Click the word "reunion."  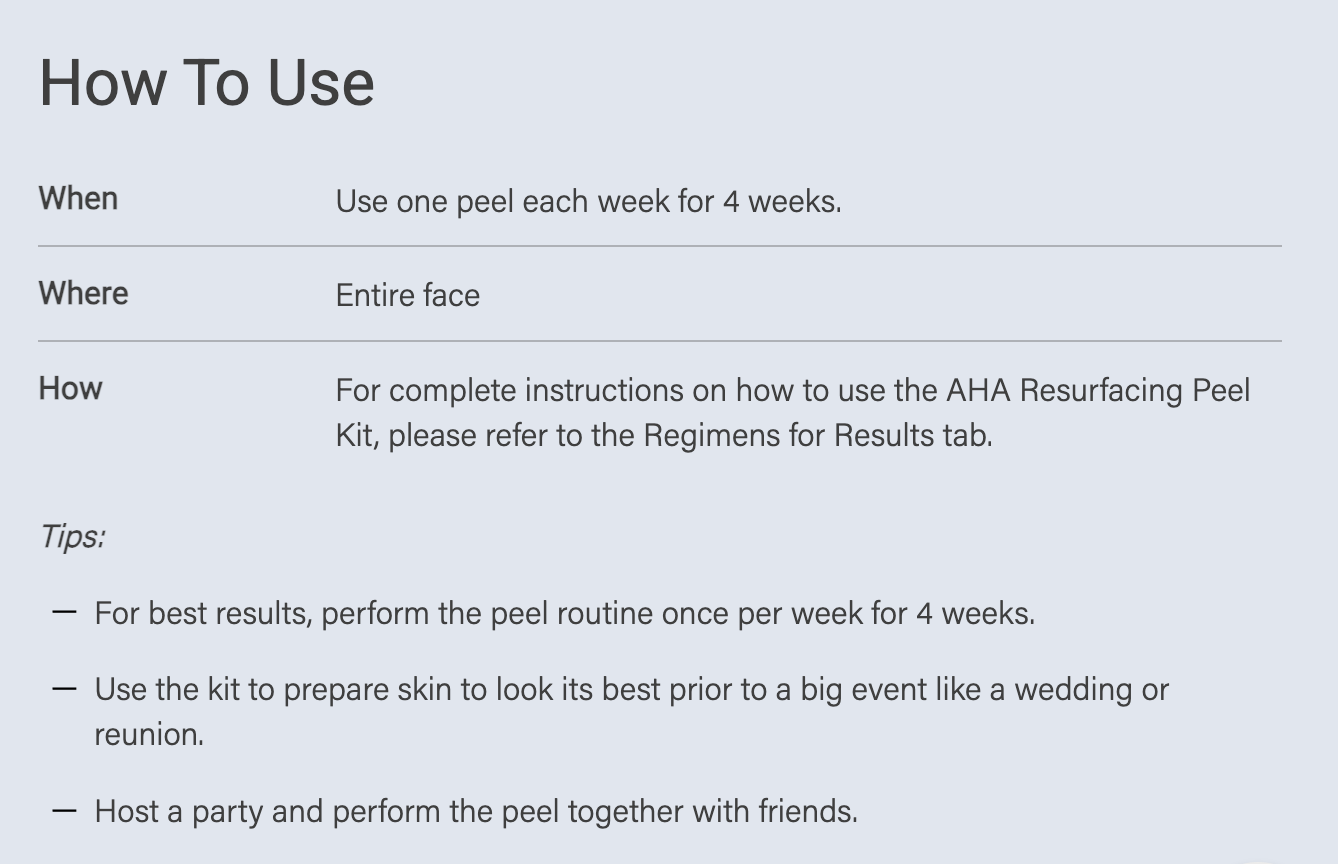coord(149,735)
